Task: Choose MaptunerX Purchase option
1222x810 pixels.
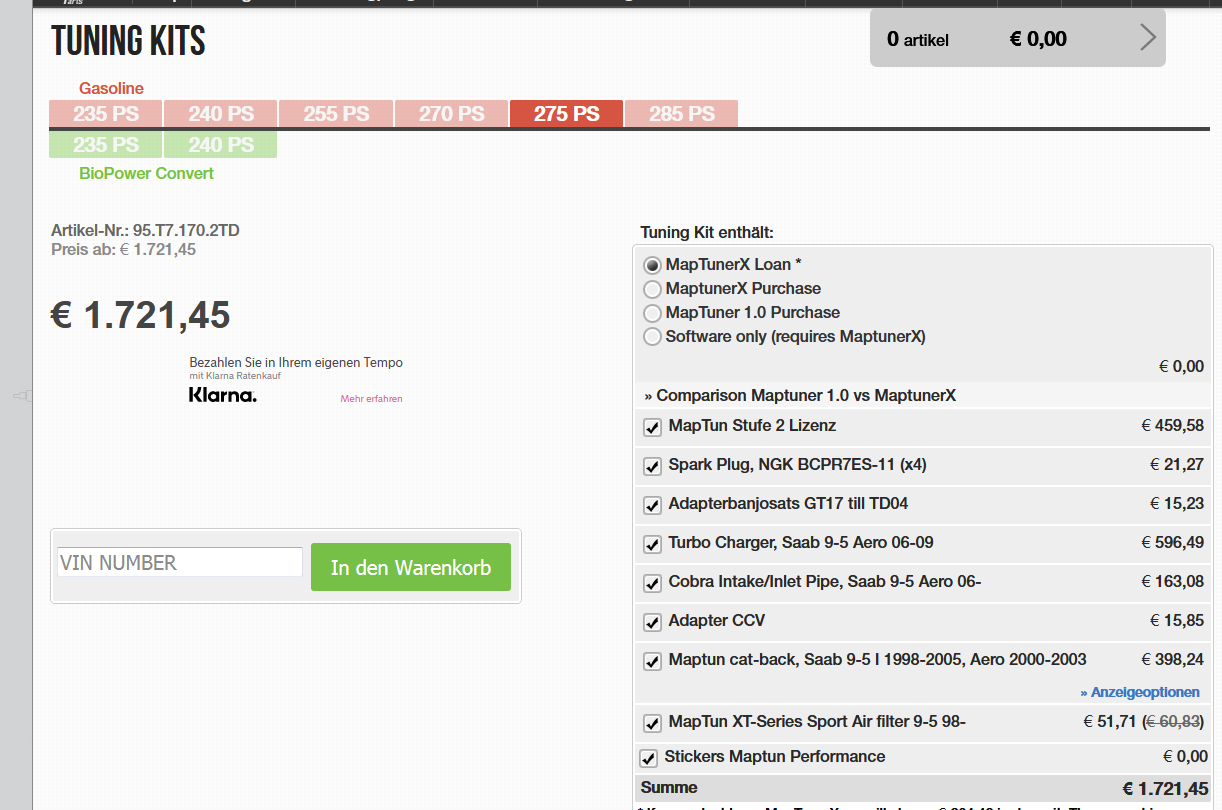Action: [x=653, y=289]
